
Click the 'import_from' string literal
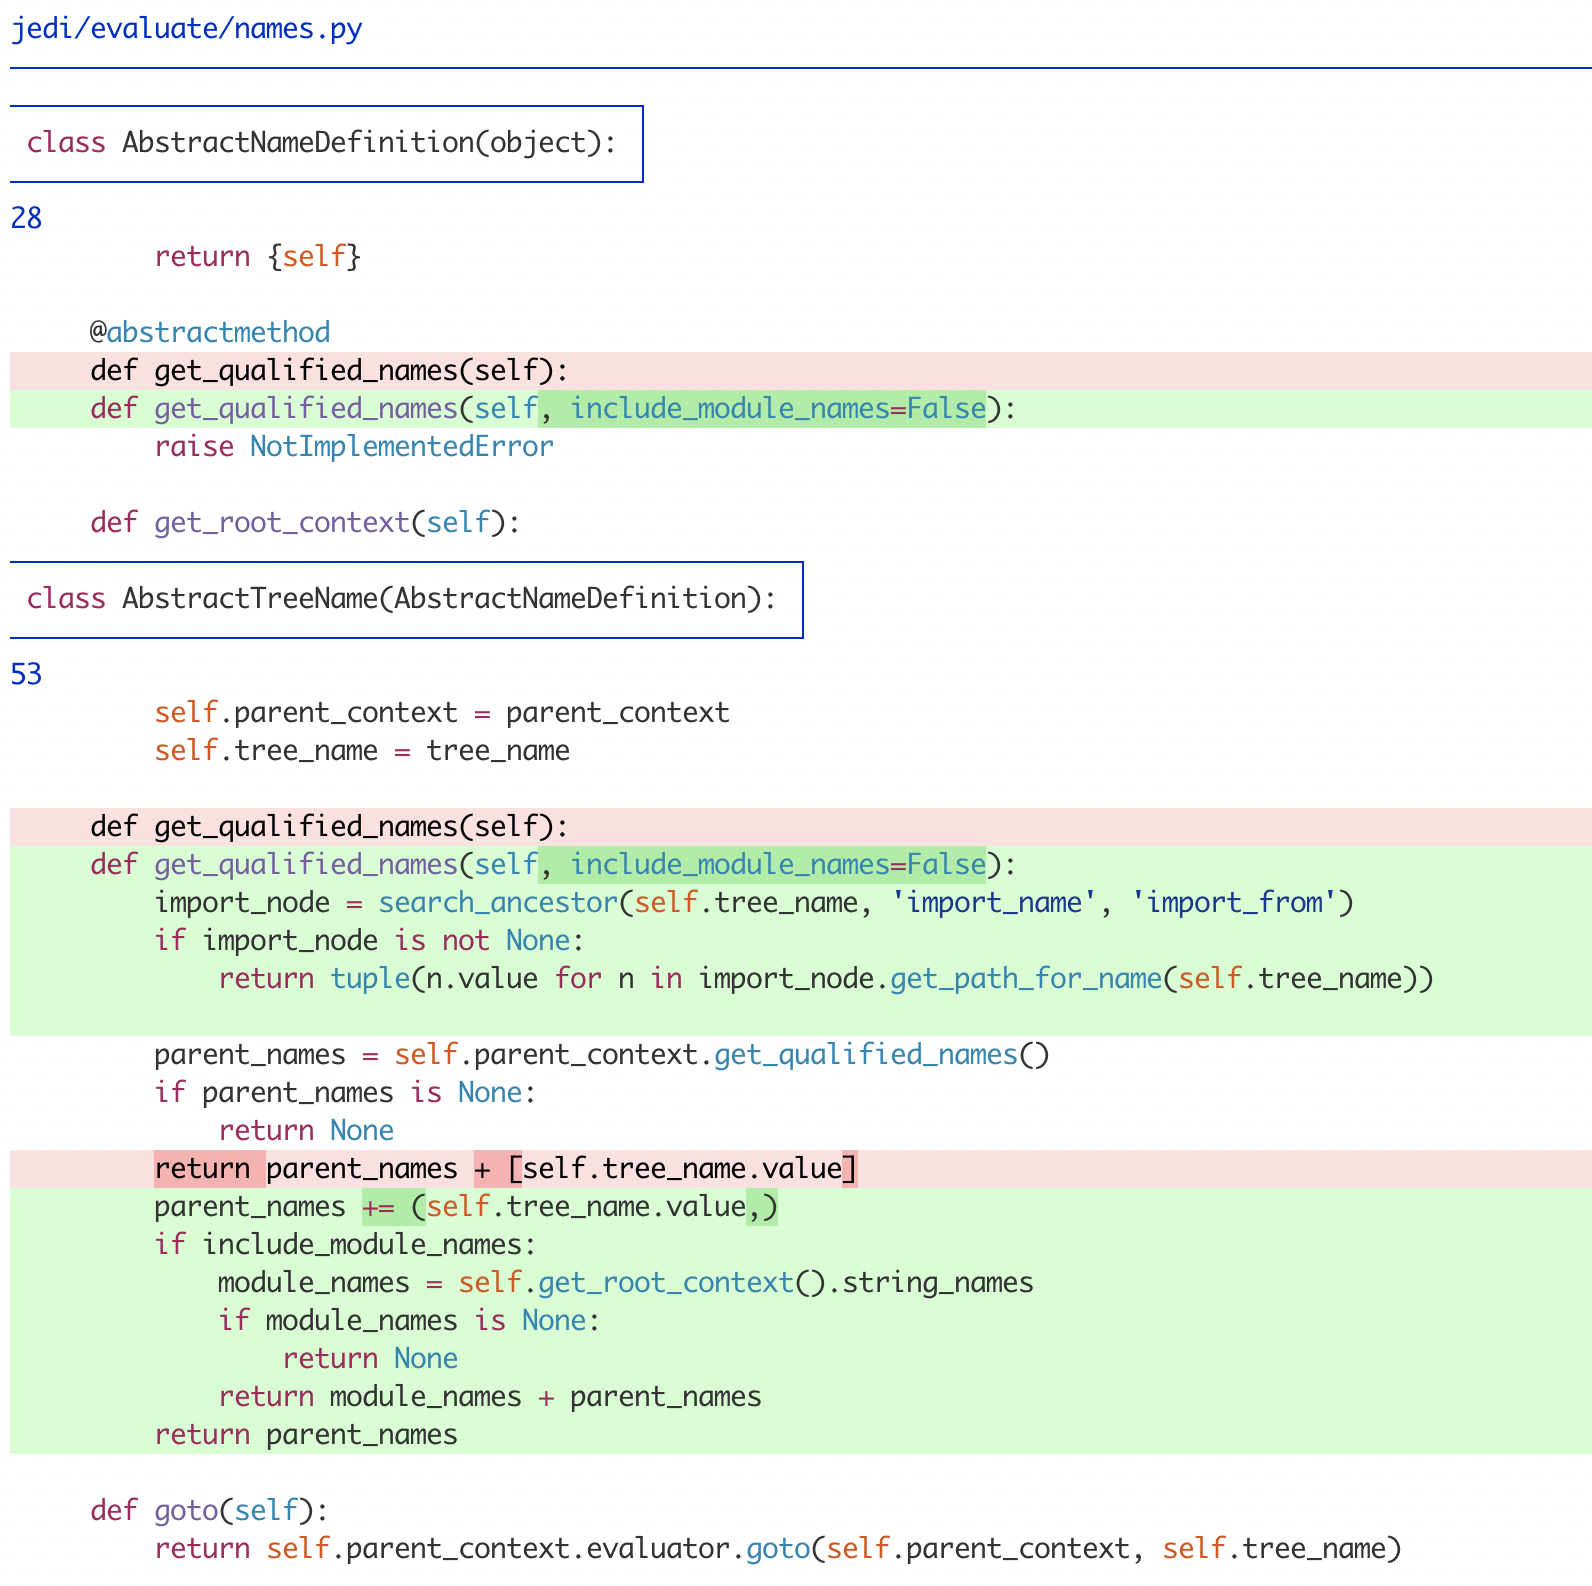pos(1234,902)
